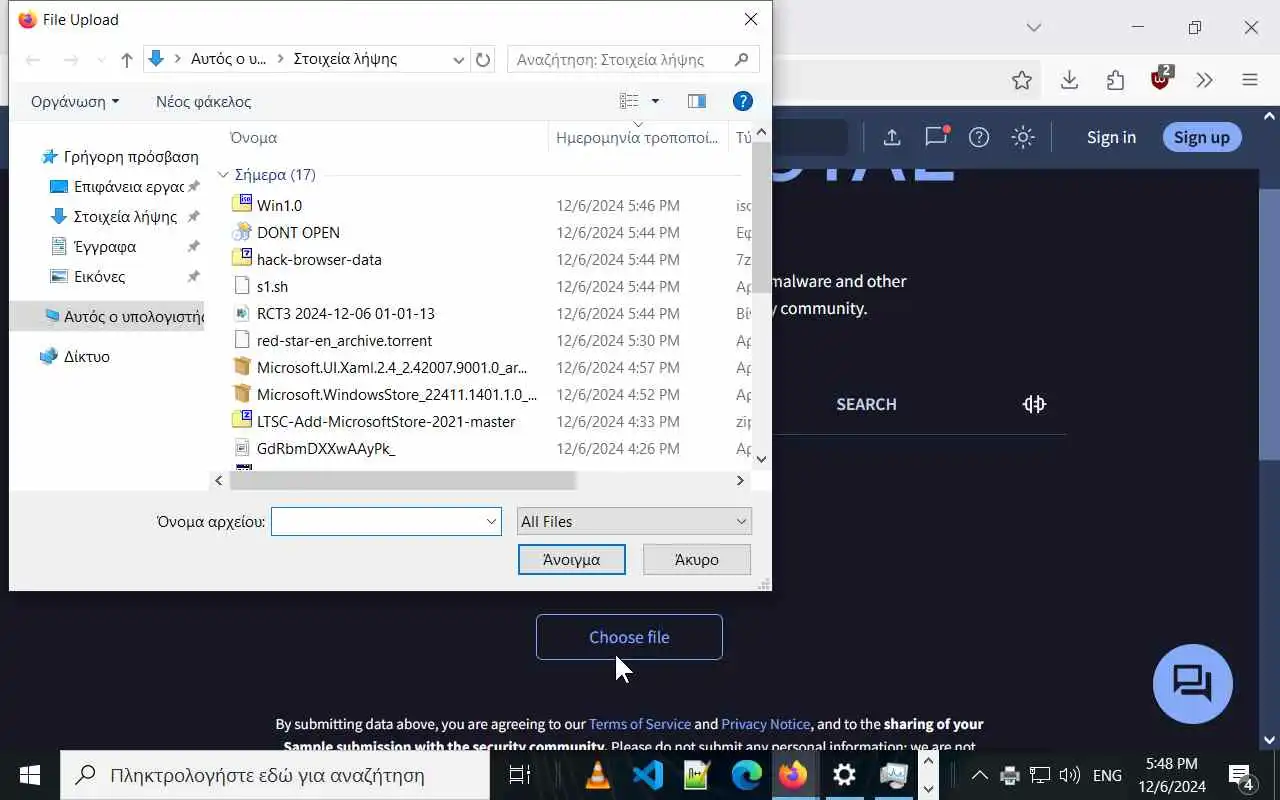Click the Άκυρο button

697,560
